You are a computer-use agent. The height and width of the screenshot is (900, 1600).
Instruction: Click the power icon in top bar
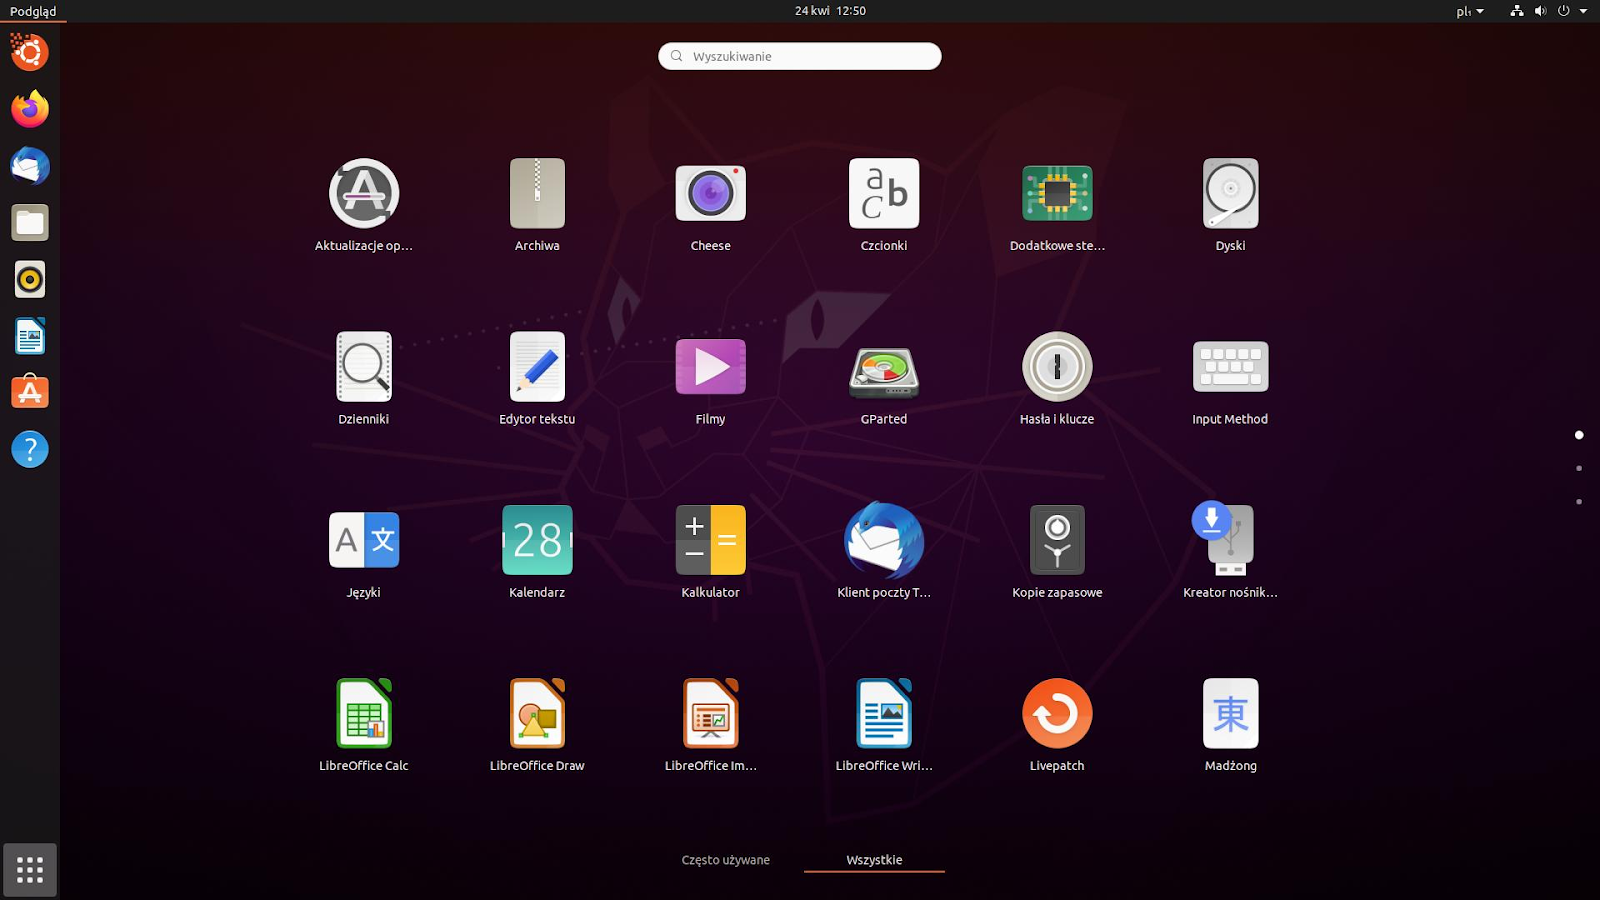pos(1563,11)
